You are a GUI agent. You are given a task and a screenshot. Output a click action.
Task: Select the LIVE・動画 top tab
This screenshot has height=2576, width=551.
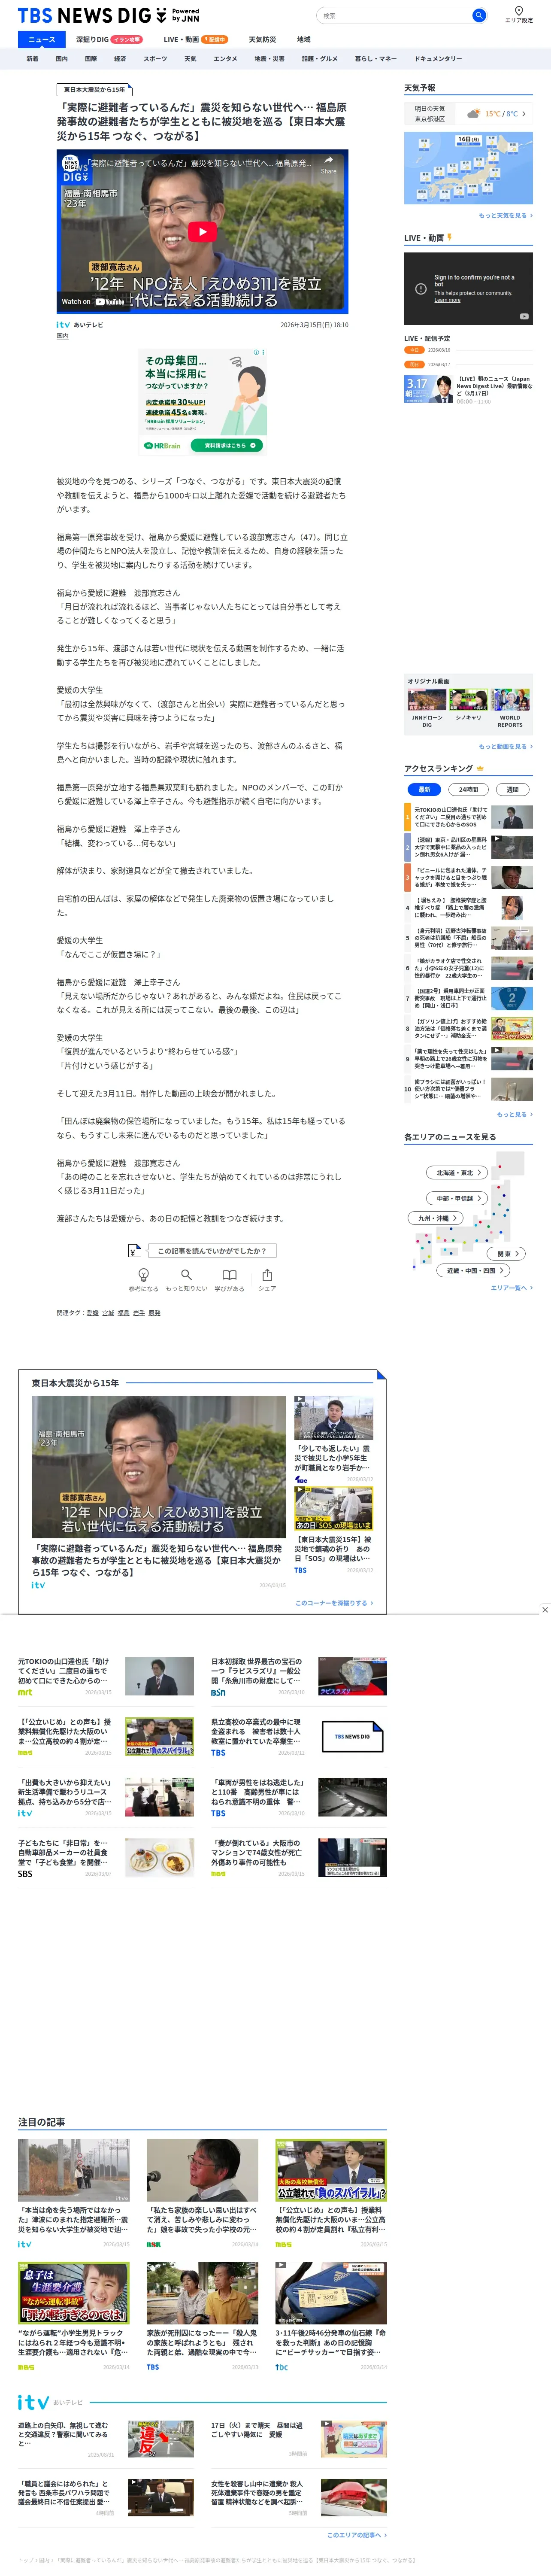point(196,40)
